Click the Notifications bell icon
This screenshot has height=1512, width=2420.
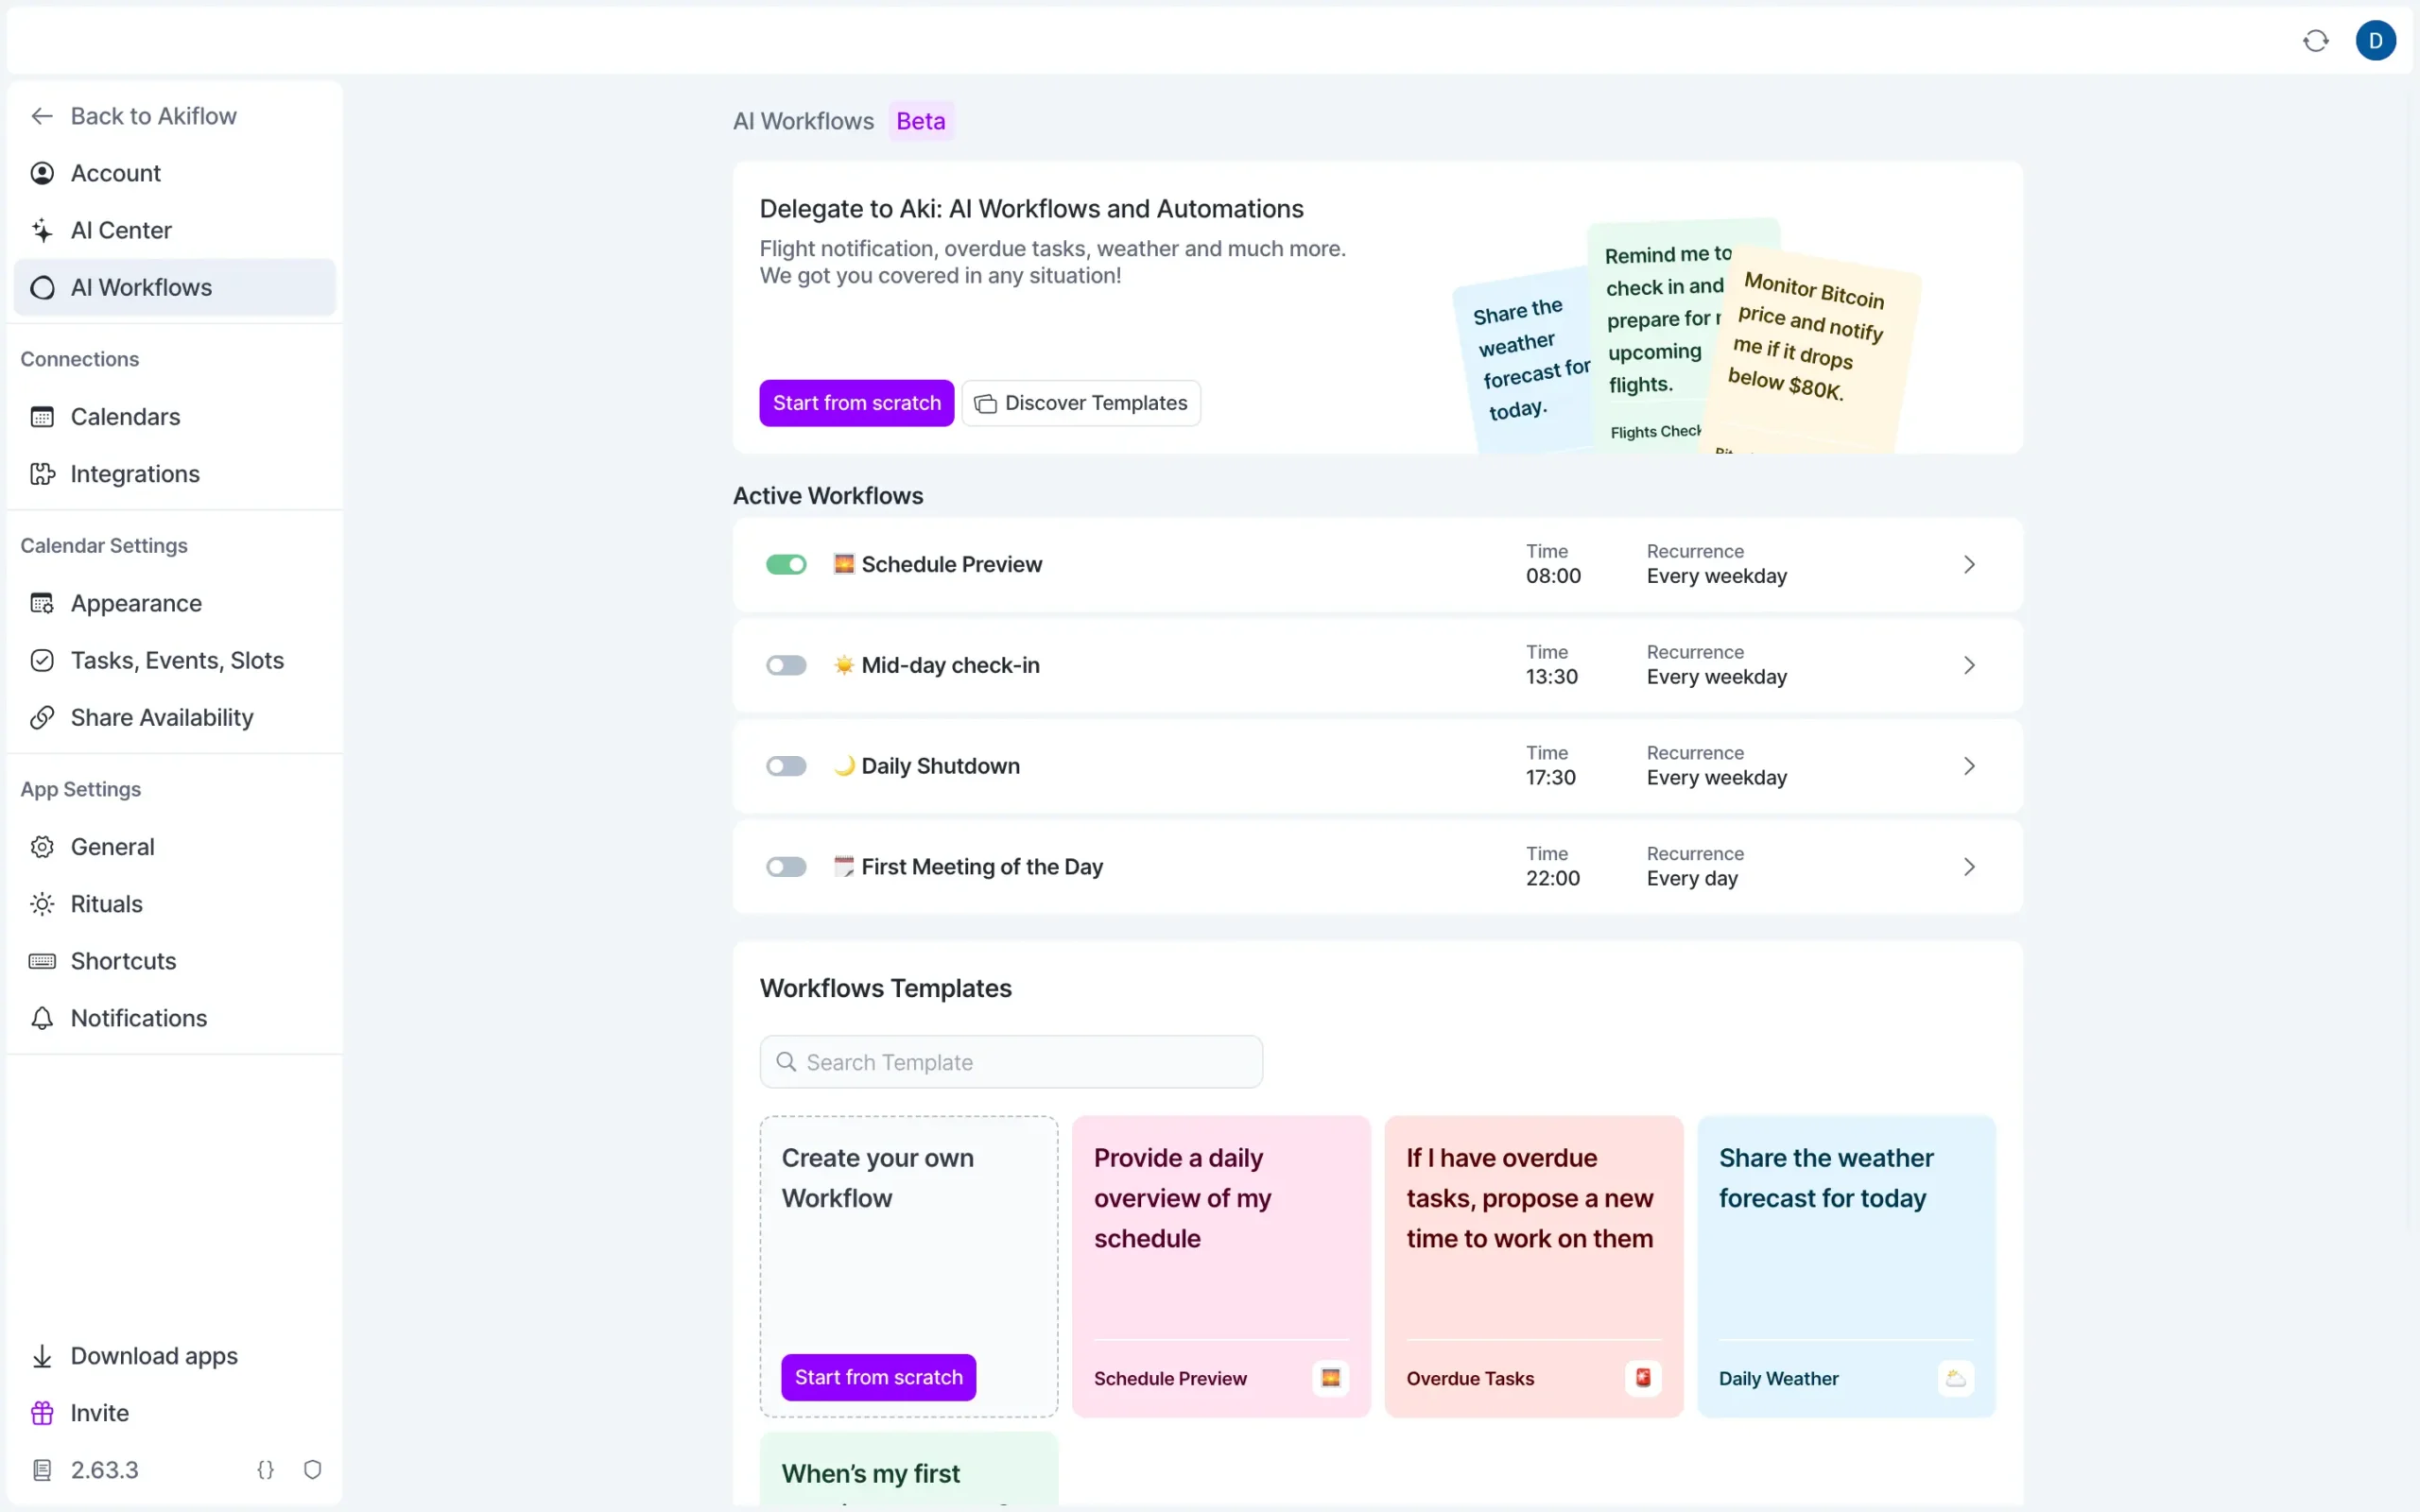click(x=43, y=1018)
